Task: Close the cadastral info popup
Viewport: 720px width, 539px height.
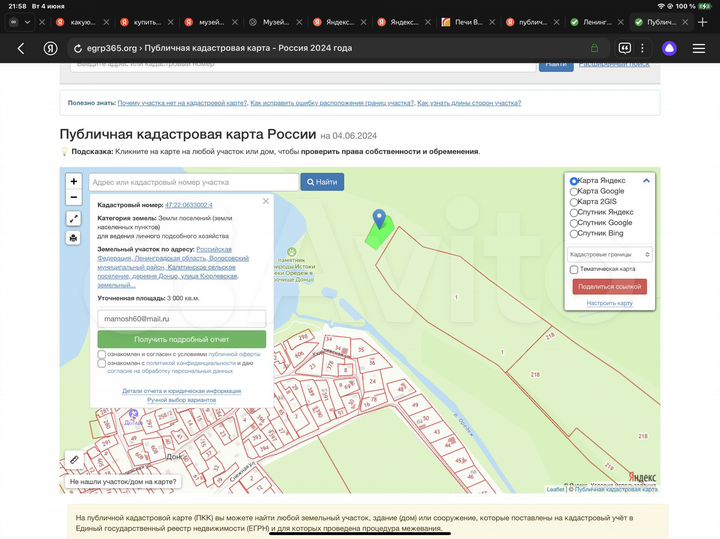Action: pos(265,201)
